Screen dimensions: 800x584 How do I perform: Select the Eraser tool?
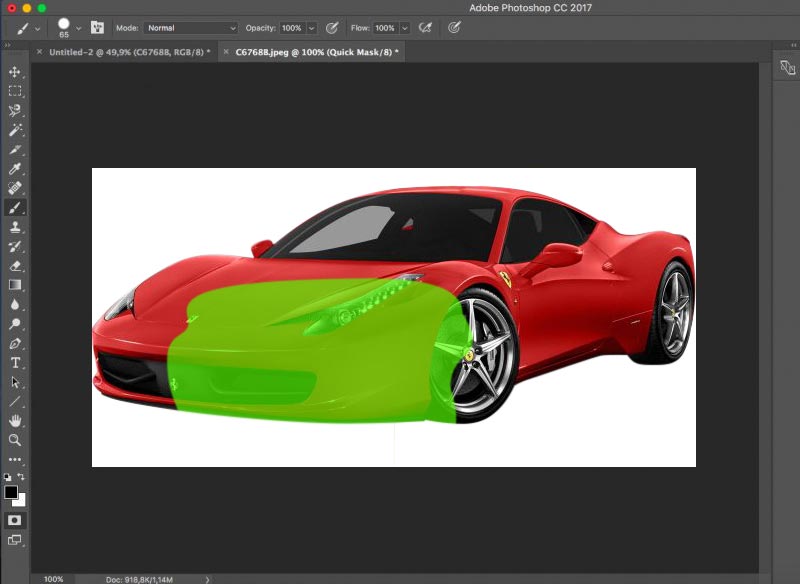click(x=15, y=266)
